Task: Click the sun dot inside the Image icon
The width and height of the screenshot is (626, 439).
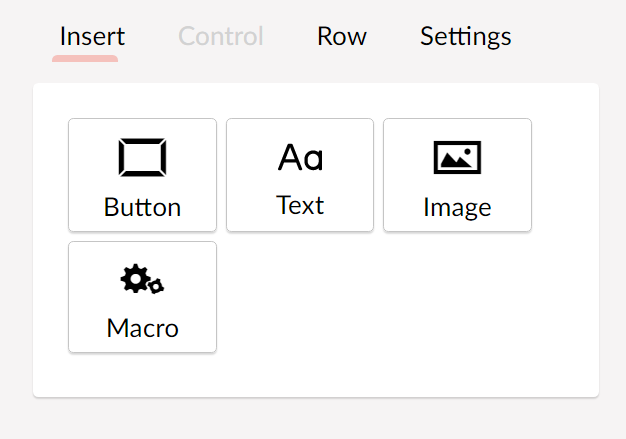Action: pos(468,151)
